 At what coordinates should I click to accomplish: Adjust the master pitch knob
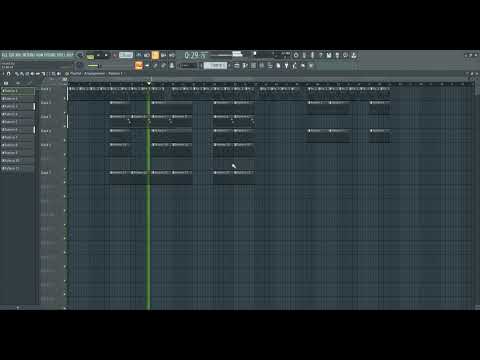(79, 65)
